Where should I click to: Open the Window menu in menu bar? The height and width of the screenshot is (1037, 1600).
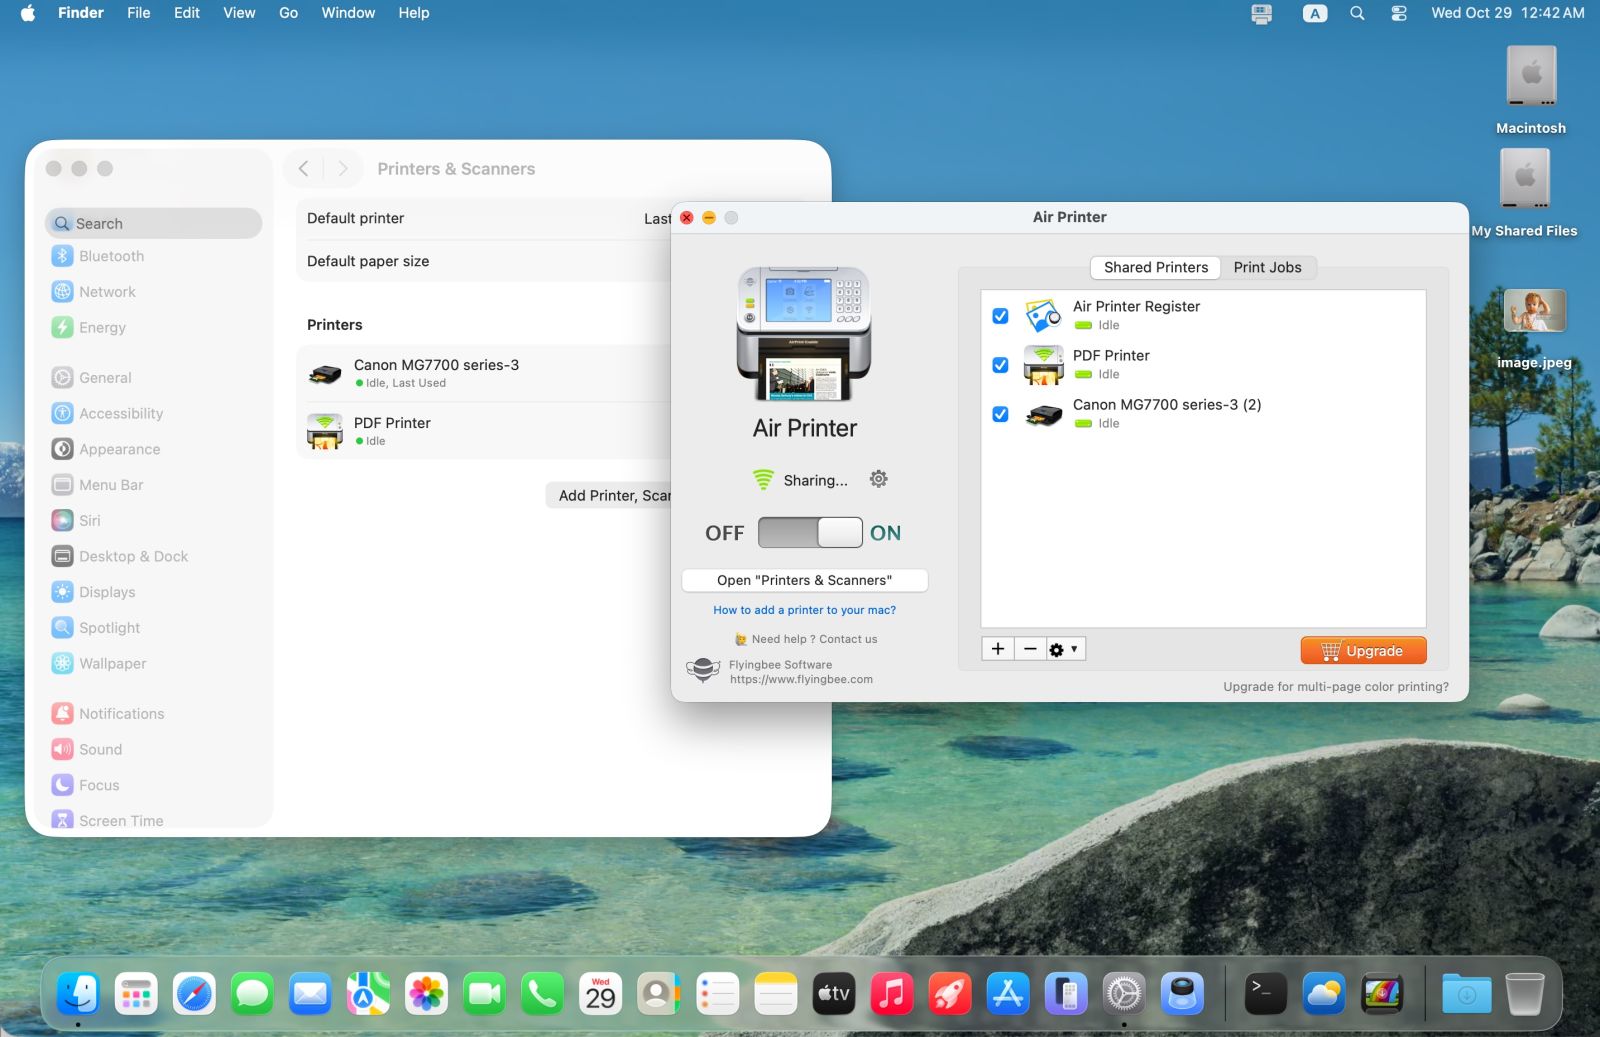point(348,13)
